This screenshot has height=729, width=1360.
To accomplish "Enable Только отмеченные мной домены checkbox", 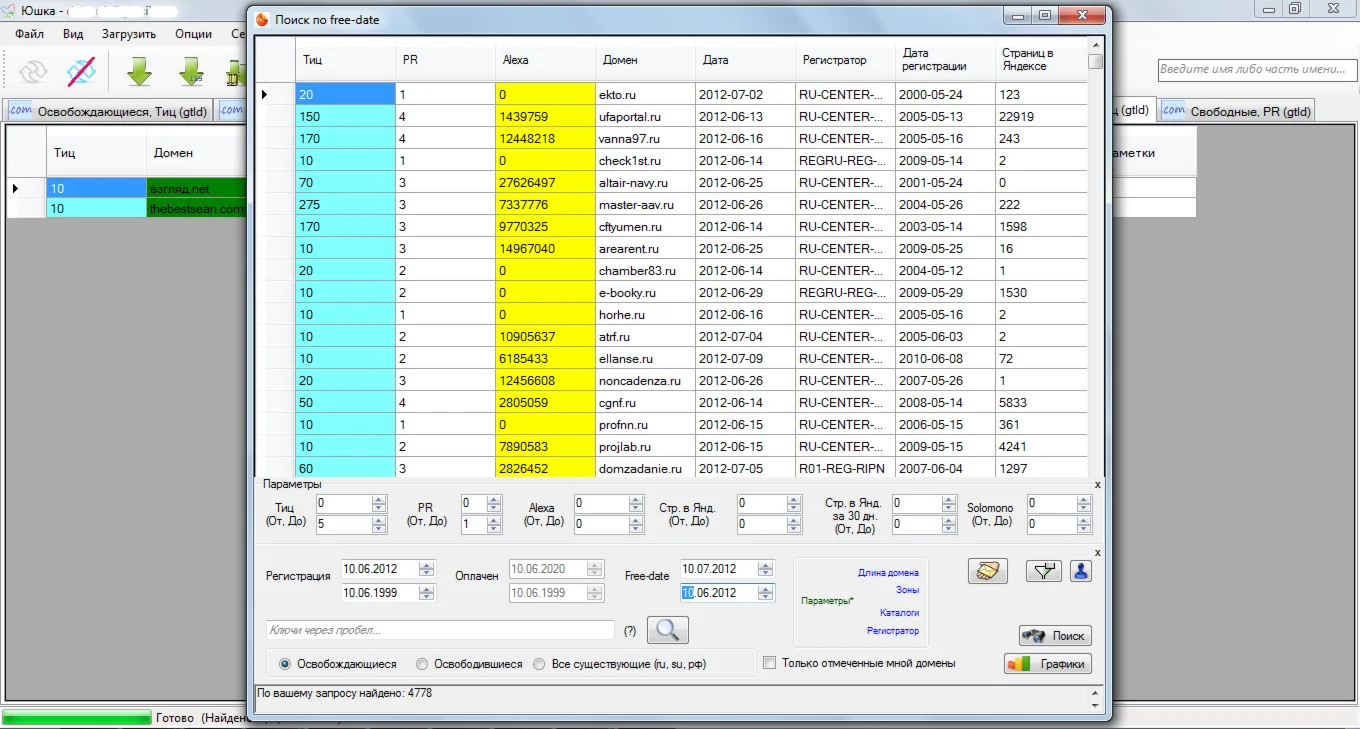I will [x=769, y=663].
